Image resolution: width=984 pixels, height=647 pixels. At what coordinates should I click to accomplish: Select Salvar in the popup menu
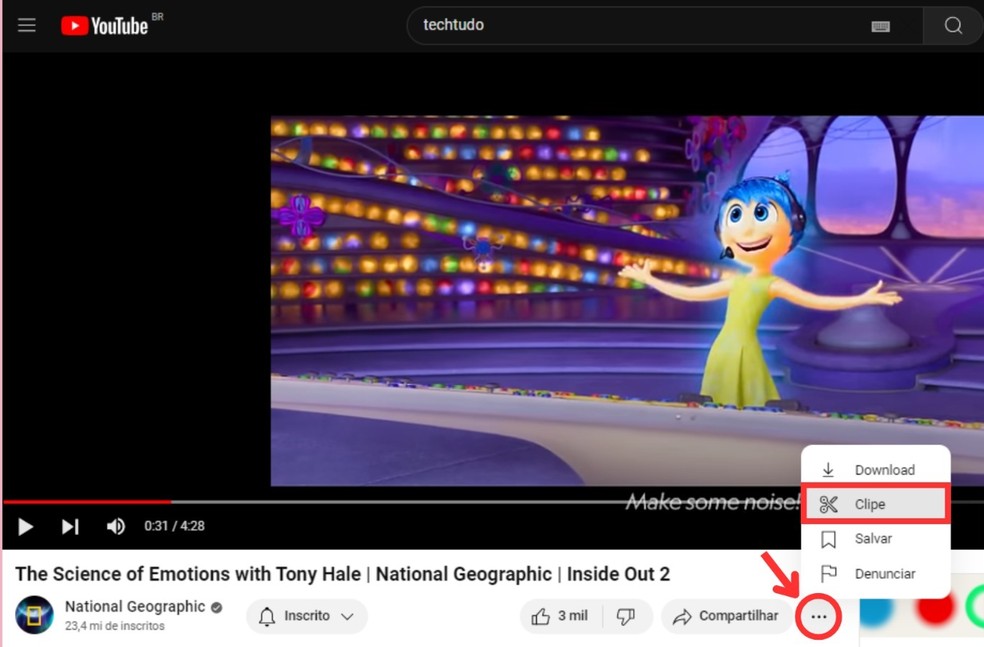[875, 539]
